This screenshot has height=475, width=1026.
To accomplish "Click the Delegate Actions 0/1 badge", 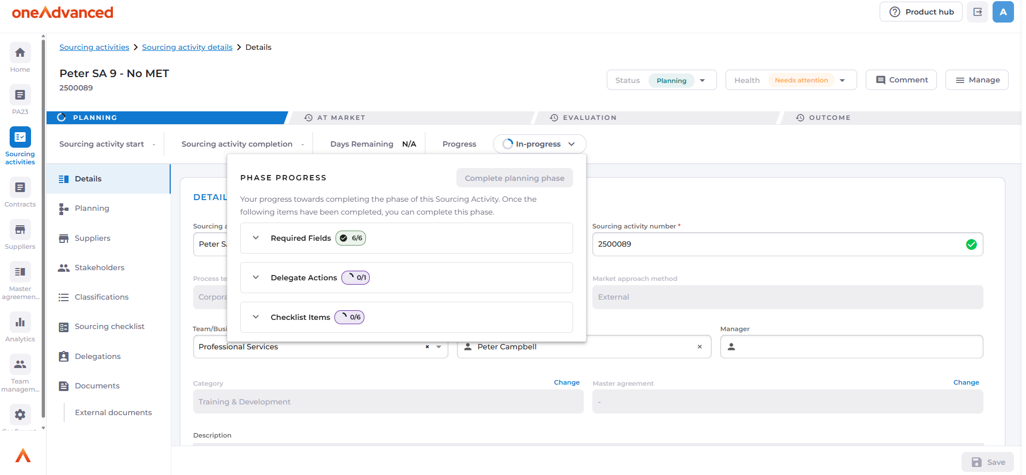I will coord(356,277).
